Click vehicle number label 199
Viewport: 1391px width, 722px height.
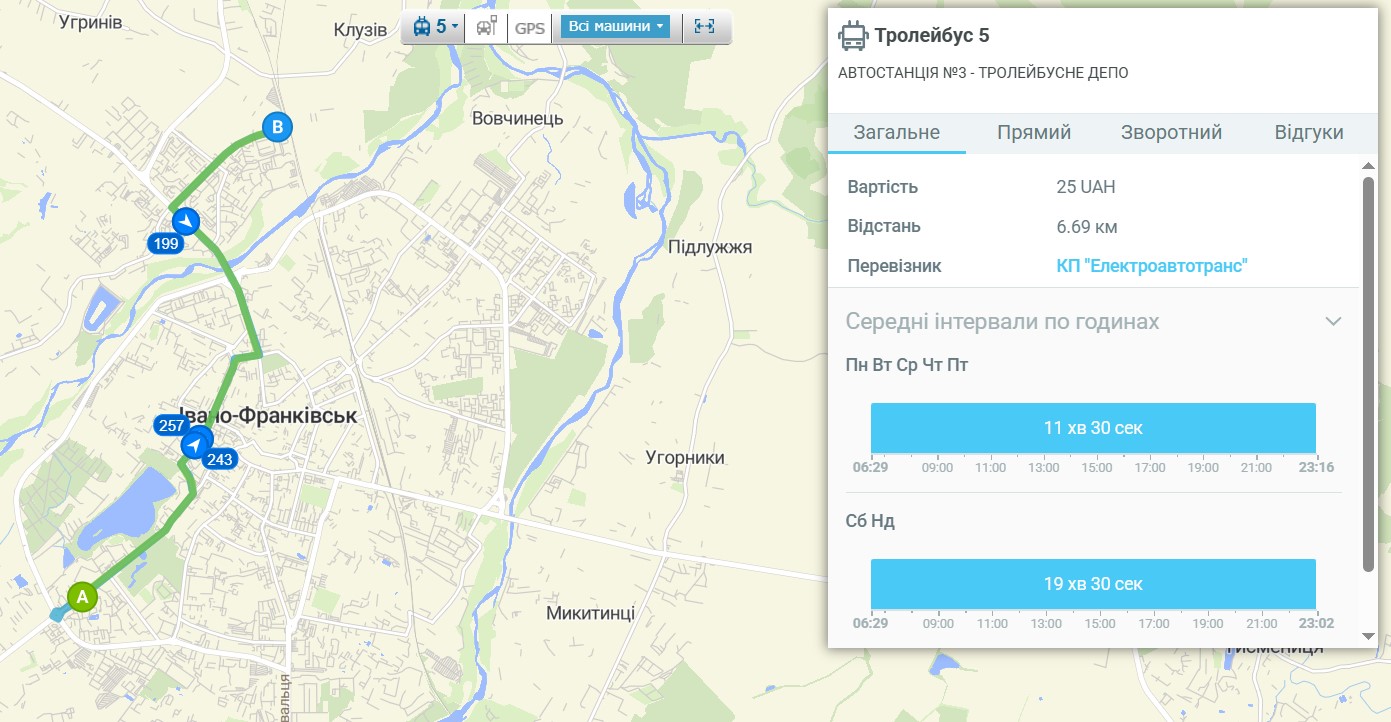[x=165, y=243]
